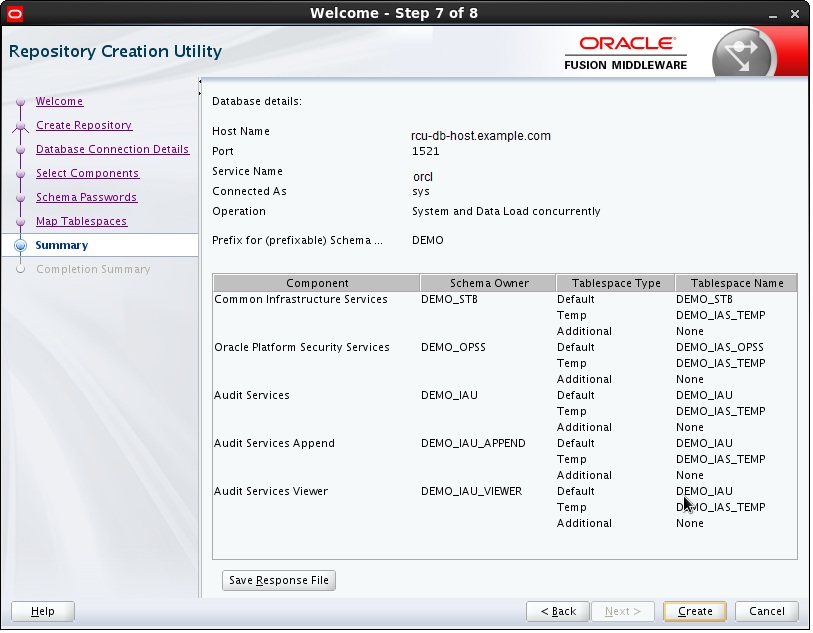Cancel the repository creation wizard

coord(767,611)
